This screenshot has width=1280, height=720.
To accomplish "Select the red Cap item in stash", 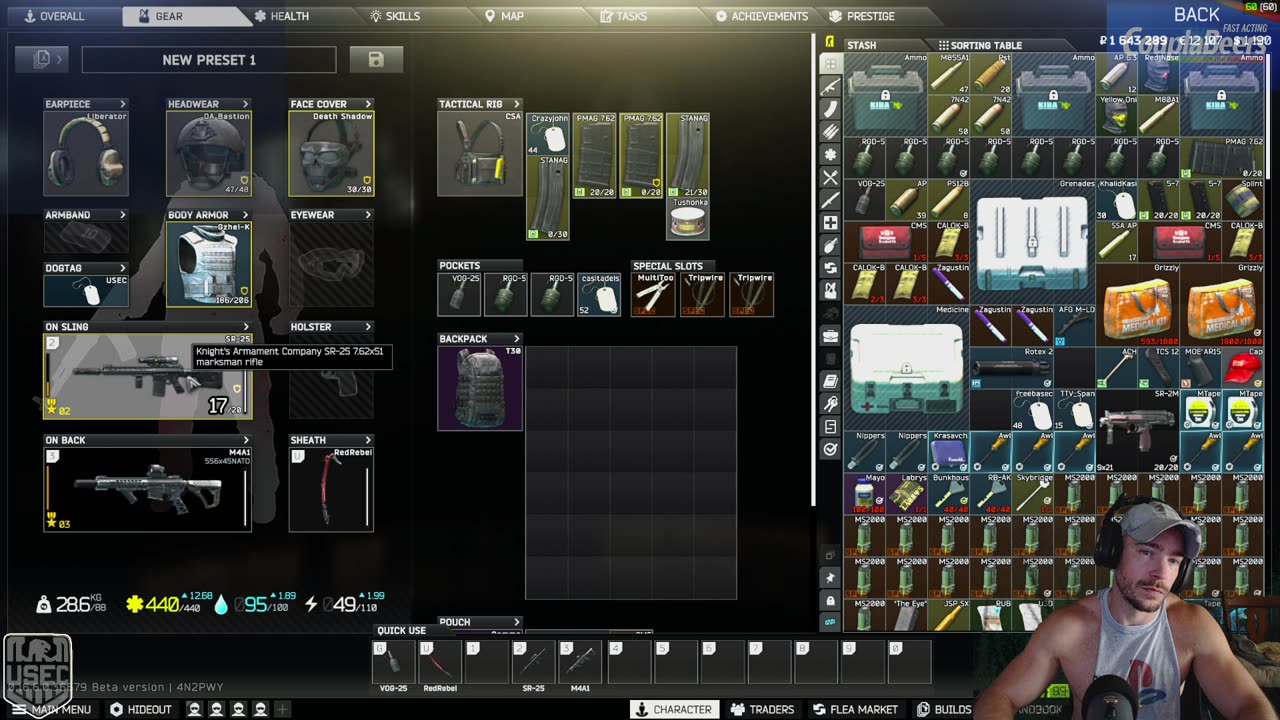I will pos(1242,368).
